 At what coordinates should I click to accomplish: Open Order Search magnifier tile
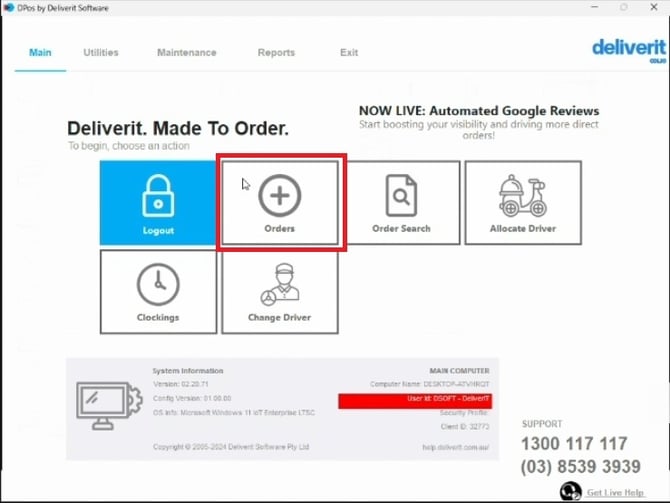tap(402, 203)
